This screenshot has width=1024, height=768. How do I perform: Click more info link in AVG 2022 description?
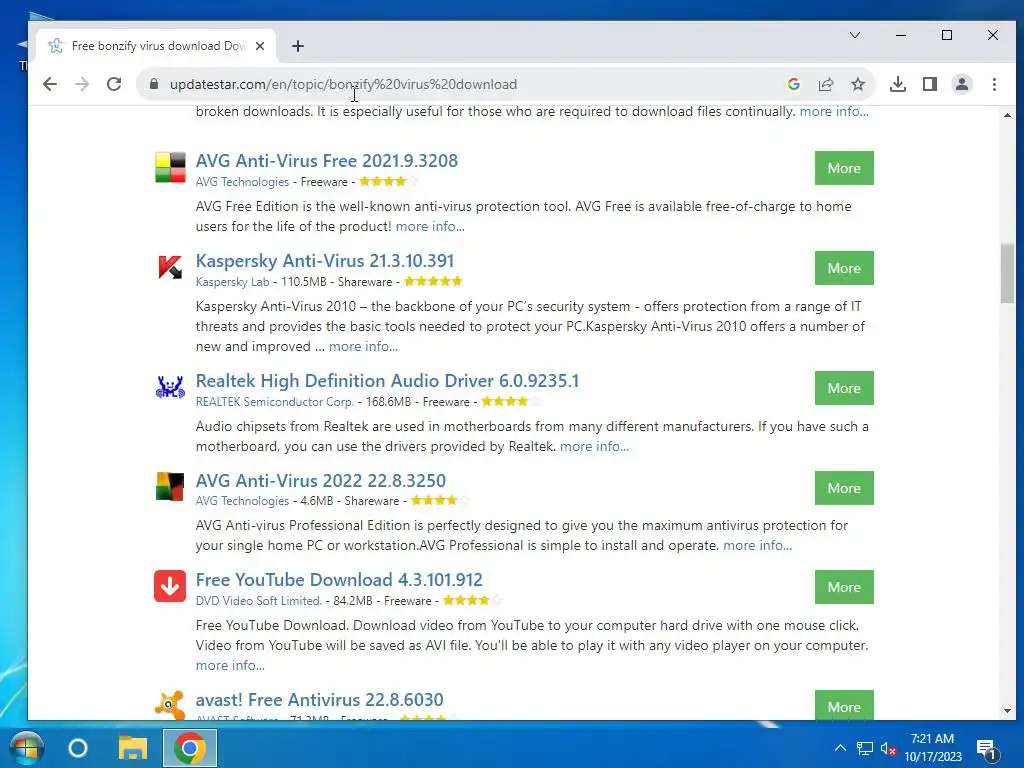click(758, 545)
